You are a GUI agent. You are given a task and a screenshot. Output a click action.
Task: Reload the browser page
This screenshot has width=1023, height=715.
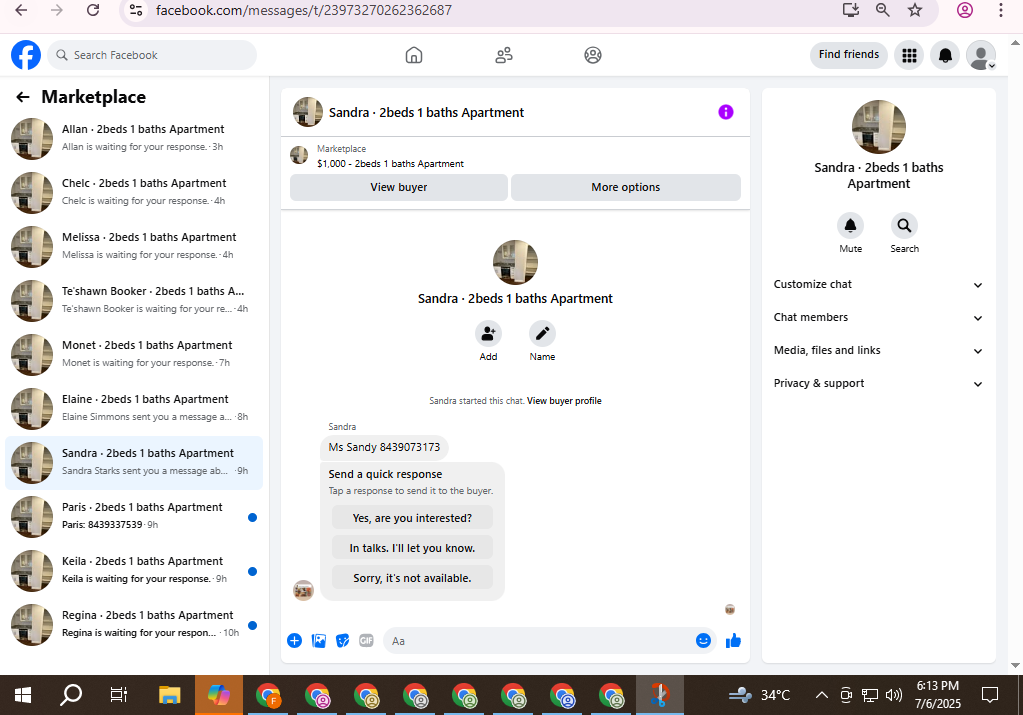point(93,10)
